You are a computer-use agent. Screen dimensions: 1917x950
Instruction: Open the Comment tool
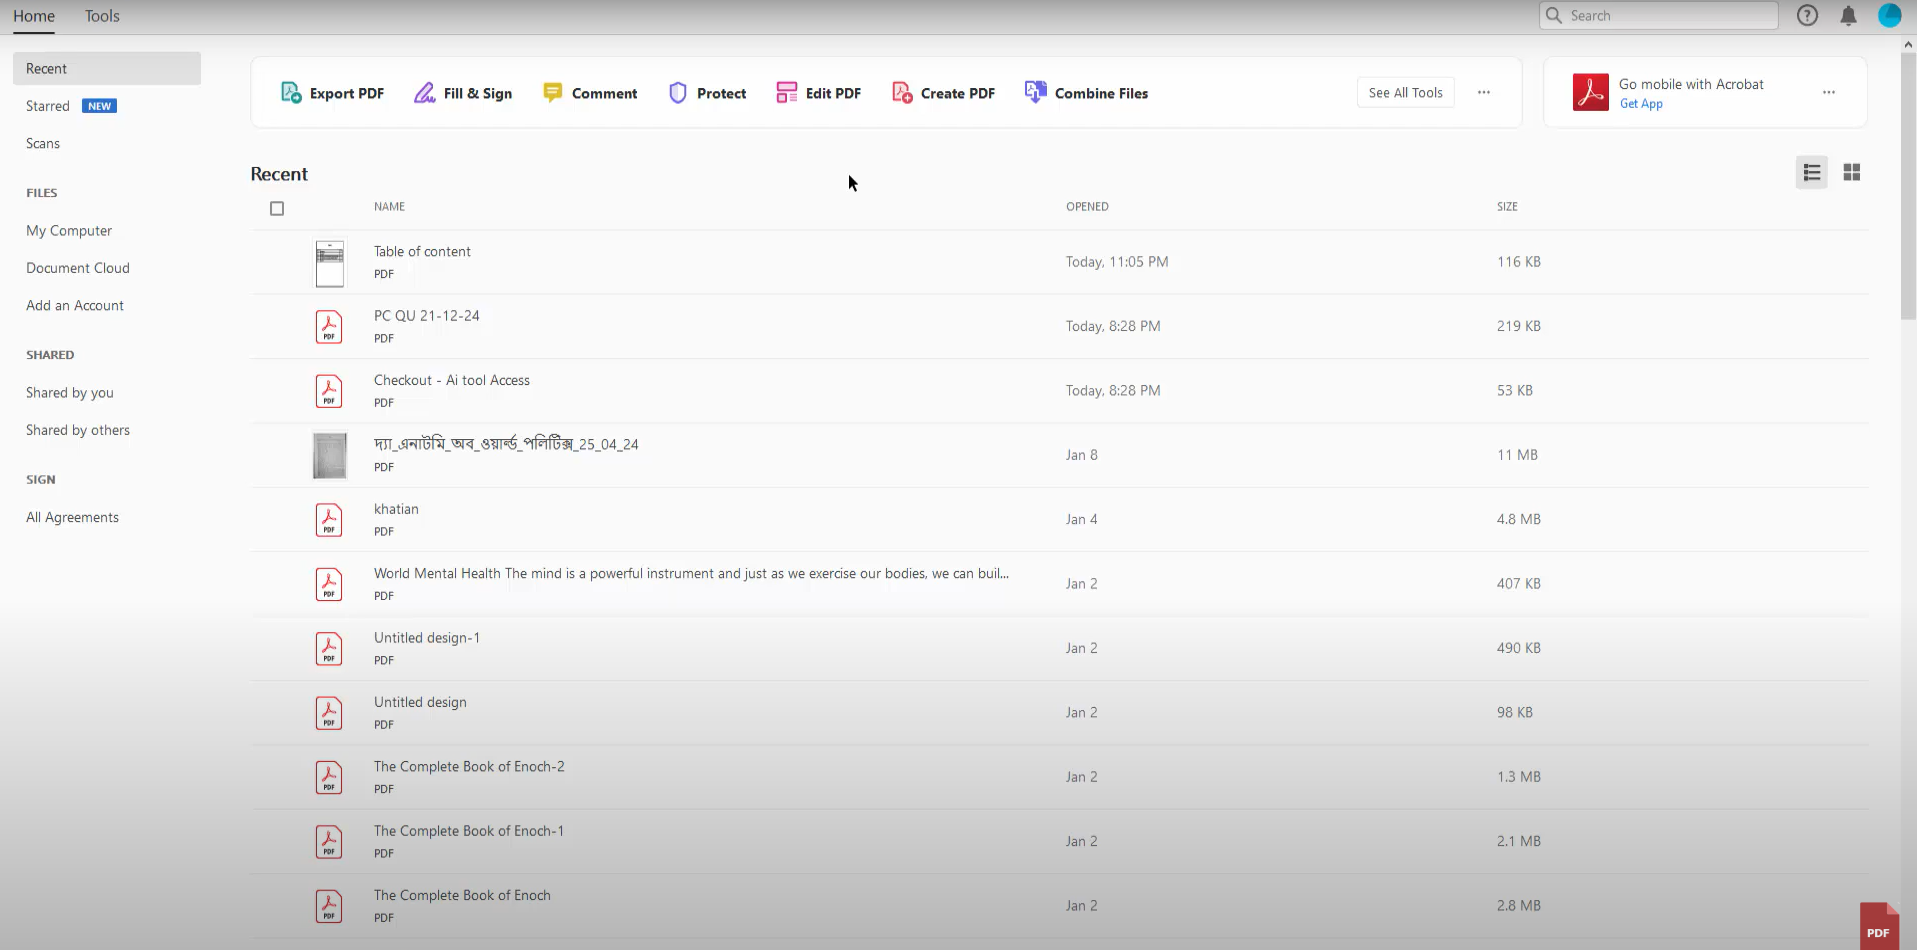point(590,92)
